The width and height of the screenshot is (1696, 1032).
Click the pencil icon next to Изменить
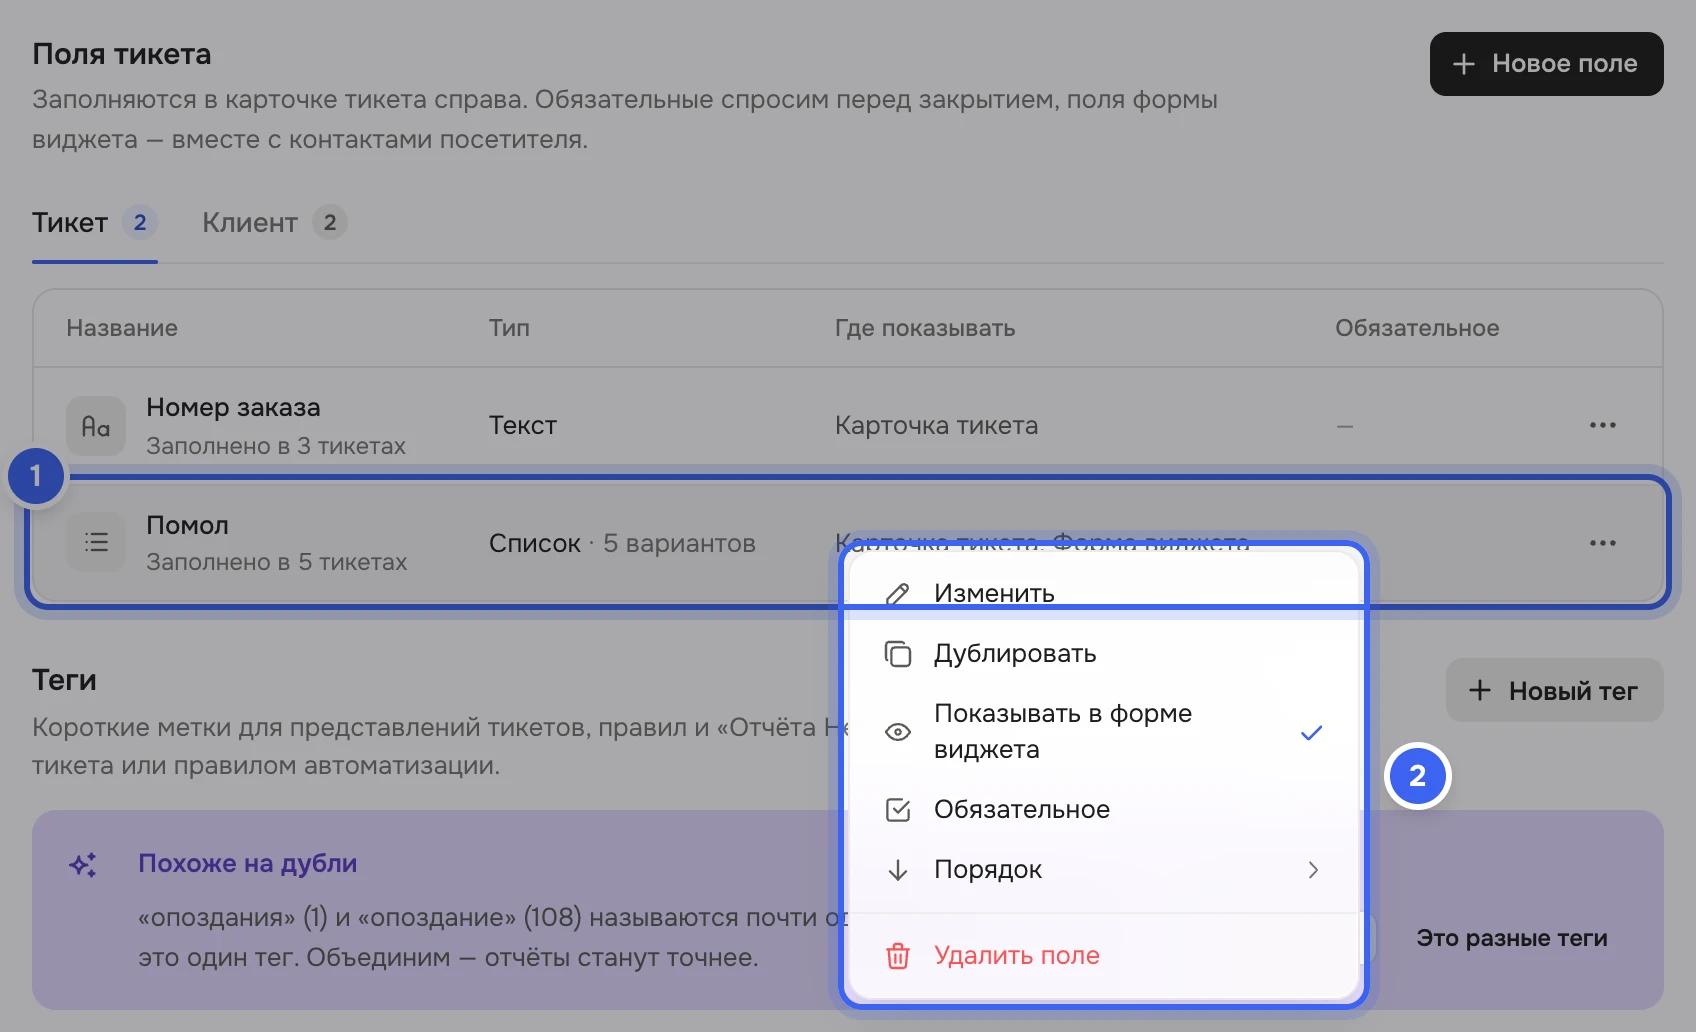[898, 594]
